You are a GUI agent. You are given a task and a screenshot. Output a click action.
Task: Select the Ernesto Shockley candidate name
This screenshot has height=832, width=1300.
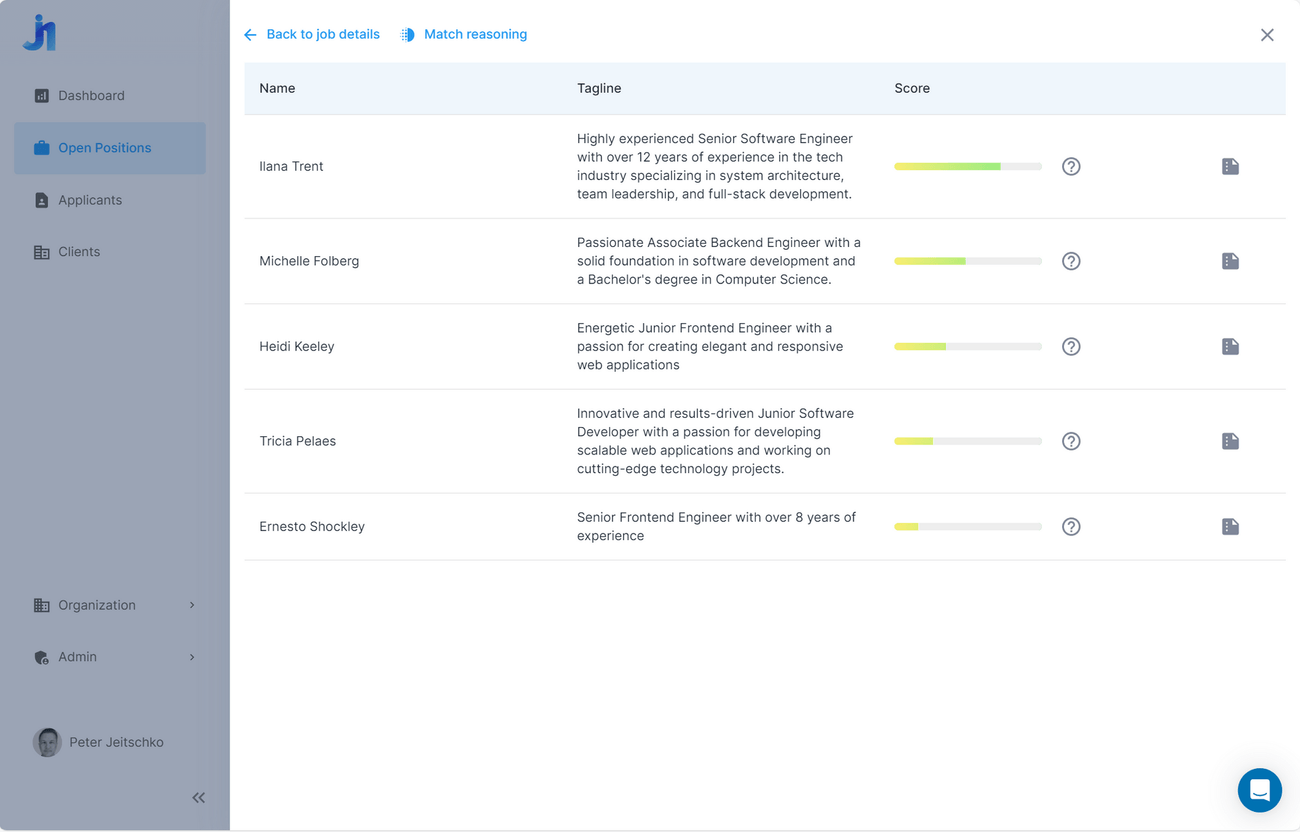click(x=312, y=527)
